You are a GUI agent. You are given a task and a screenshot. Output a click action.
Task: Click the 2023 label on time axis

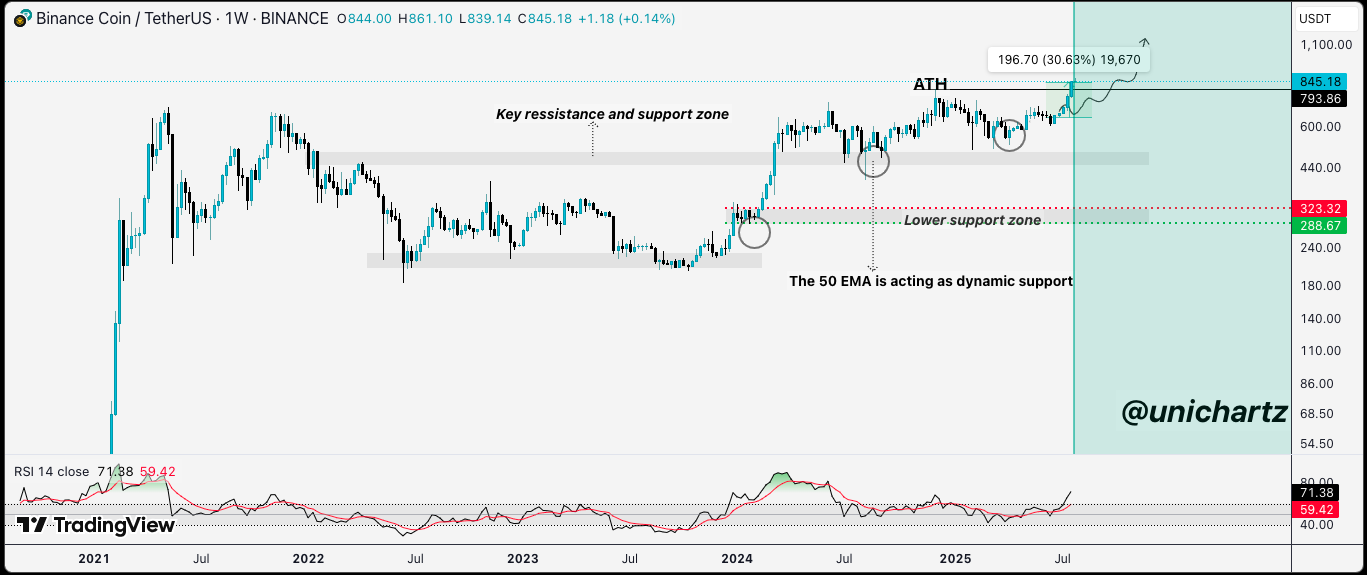tap(525, 558)
